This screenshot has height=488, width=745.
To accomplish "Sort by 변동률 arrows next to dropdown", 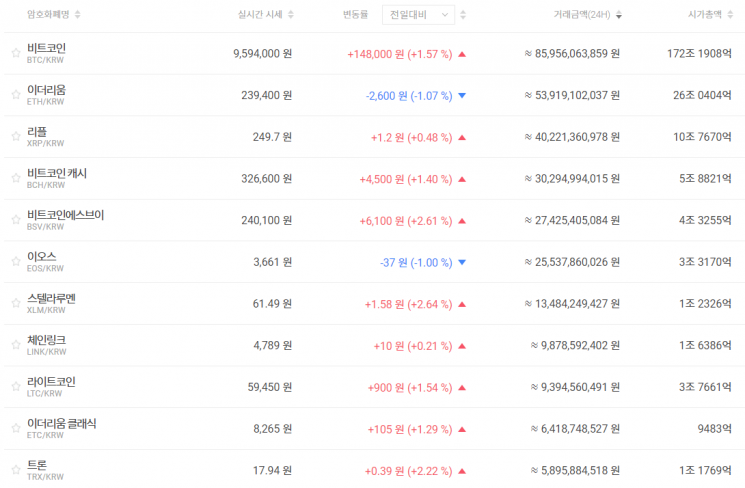I will [x=463, y=15].
